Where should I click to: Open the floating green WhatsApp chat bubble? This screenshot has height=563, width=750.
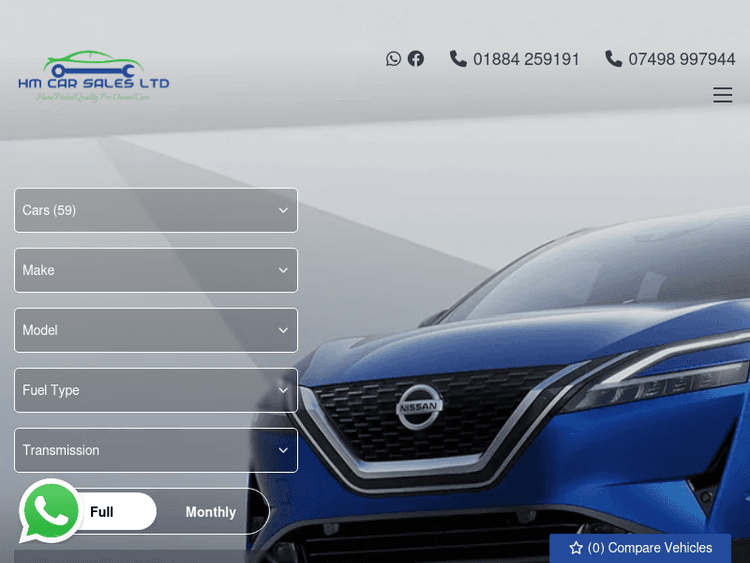(49, 511)
